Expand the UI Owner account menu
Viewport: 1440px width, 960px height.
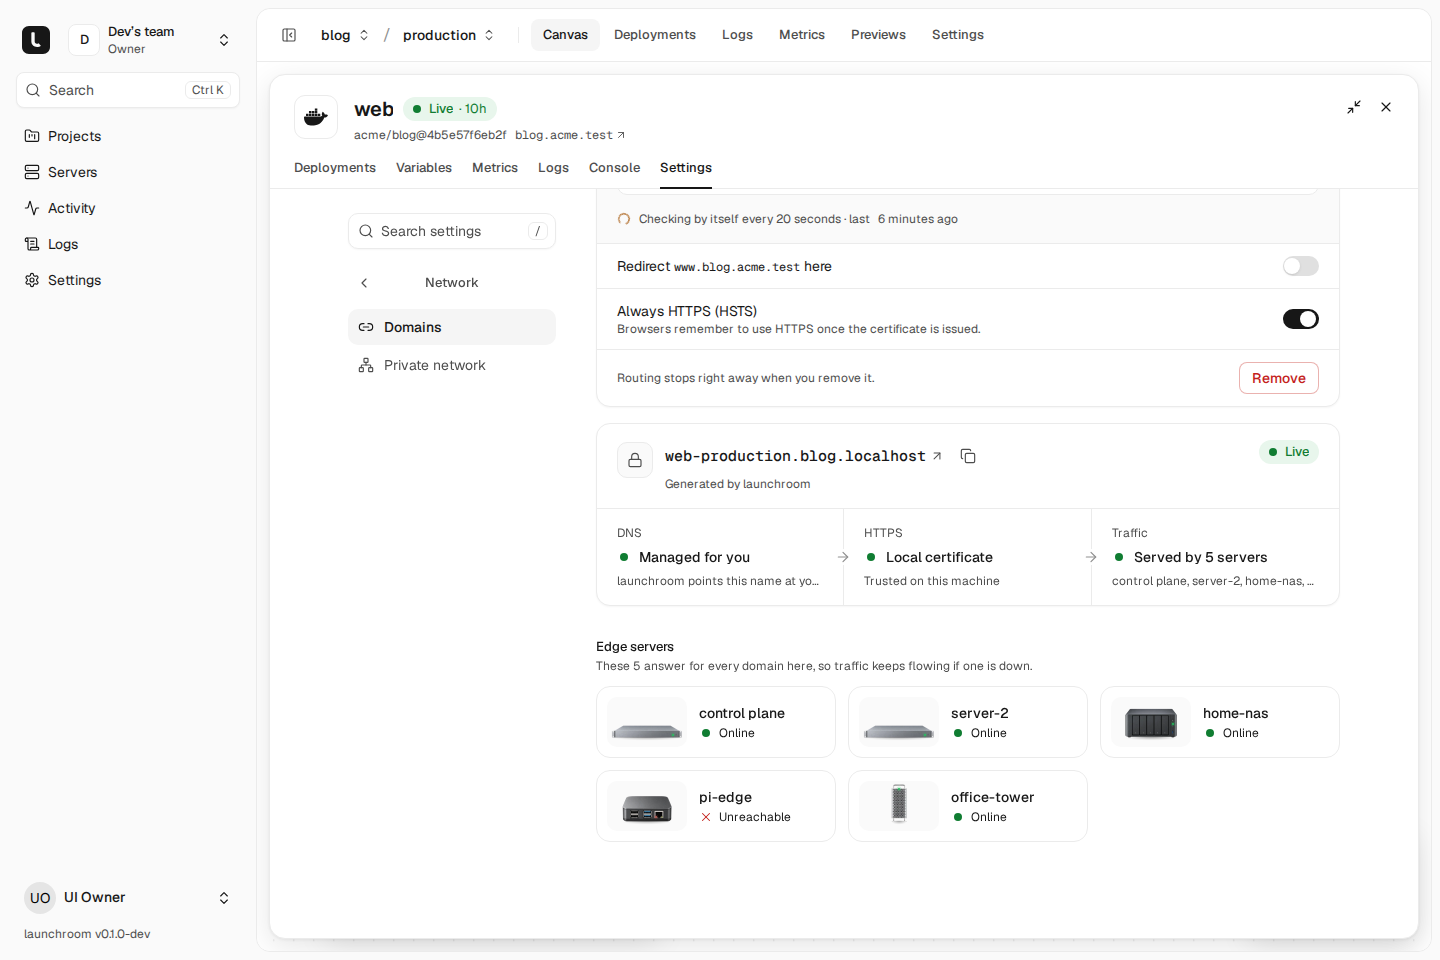coord(224,898)
